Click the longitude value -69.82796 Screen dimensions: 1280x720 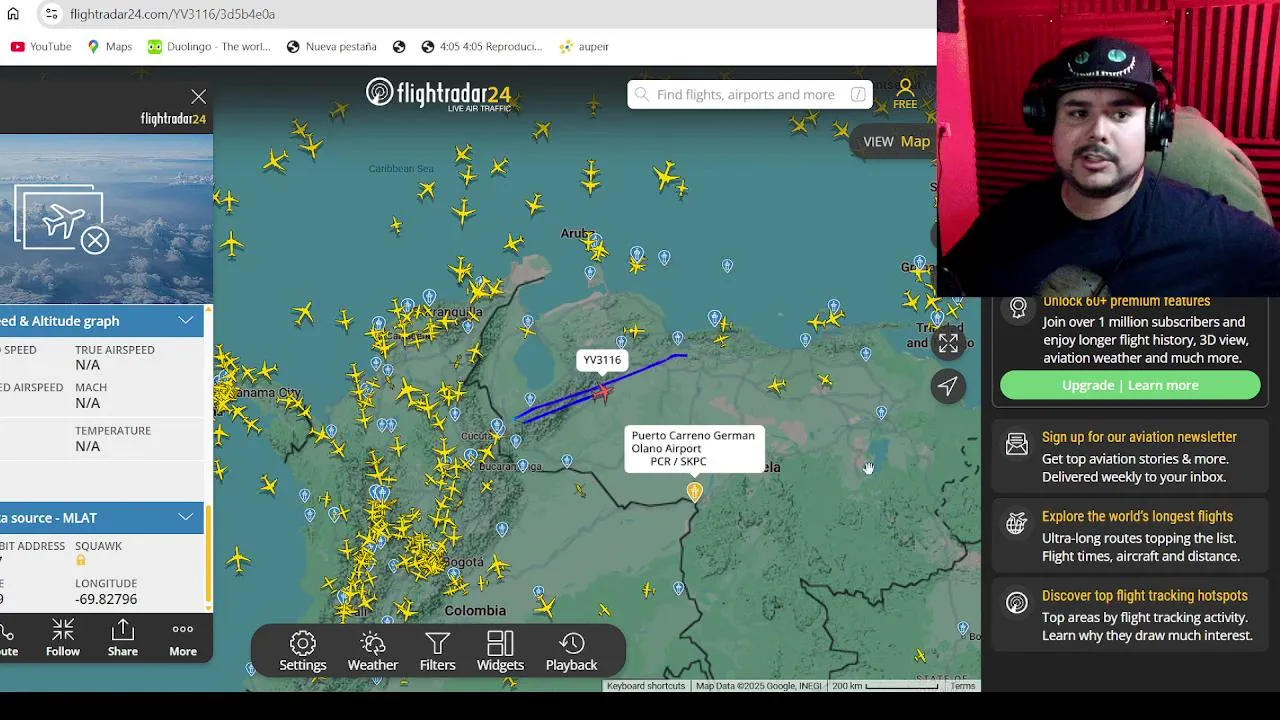click(x=106, y=599)
